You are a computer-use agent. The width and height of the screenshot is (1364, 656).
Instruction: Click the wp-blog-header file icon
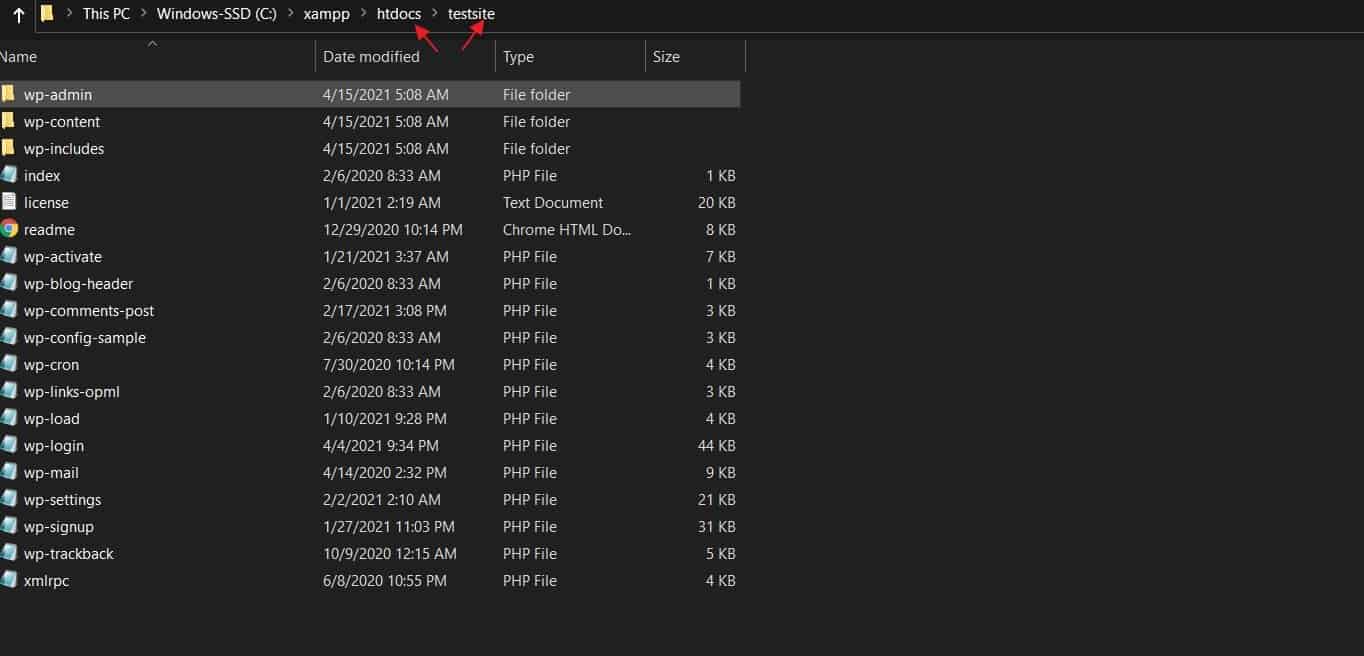coord(8,283)
